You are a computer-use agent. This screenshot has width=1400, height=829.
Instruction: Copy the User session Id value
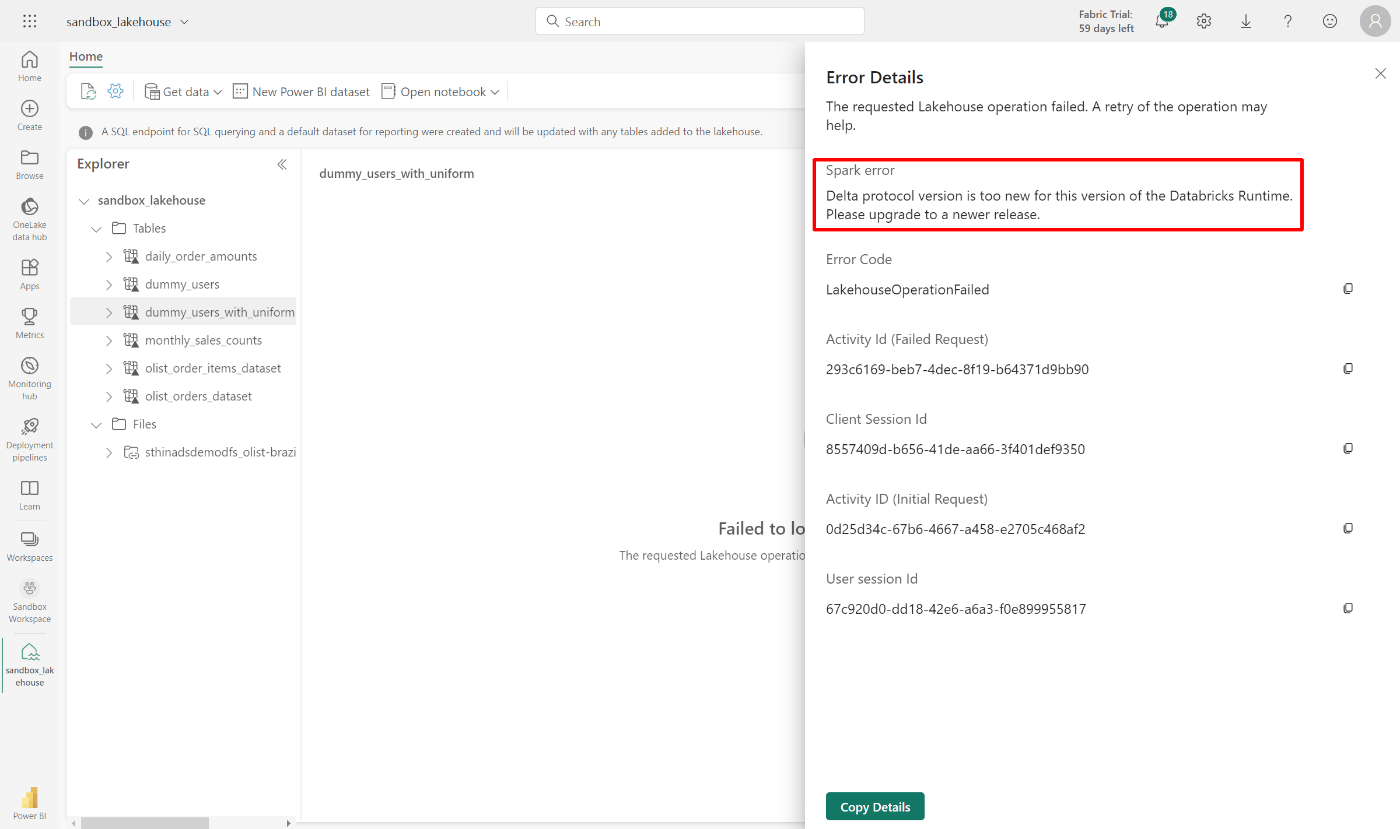(1348, 609)
